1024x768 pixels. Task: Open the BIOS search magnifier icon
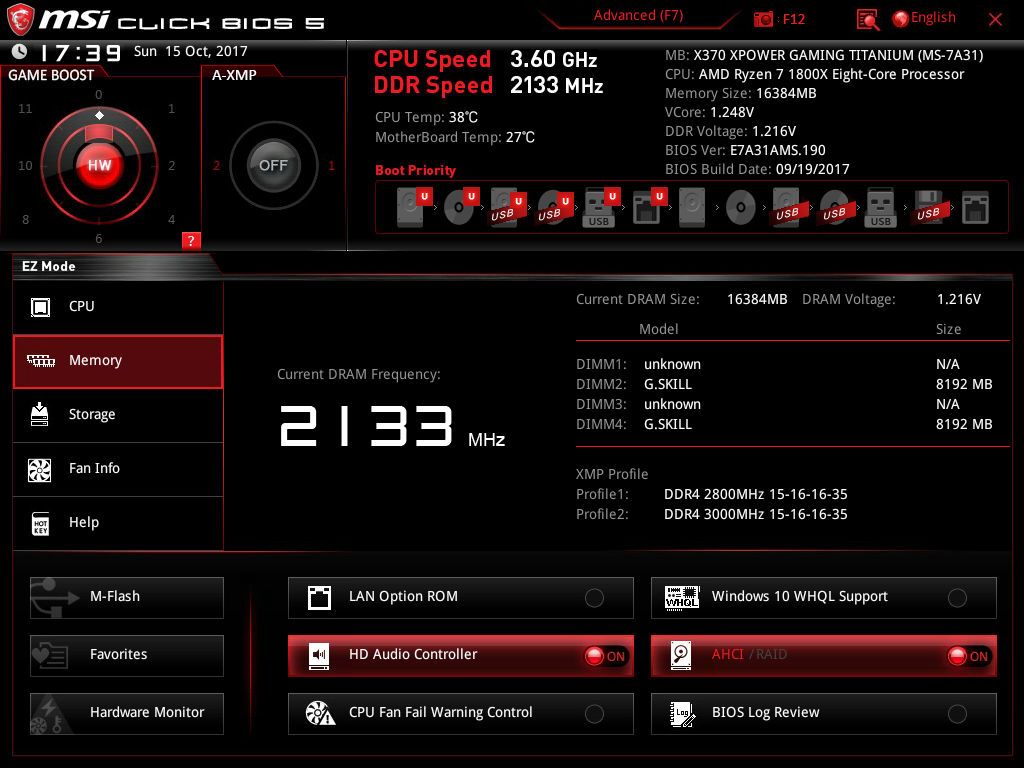(x=868, y=20)
